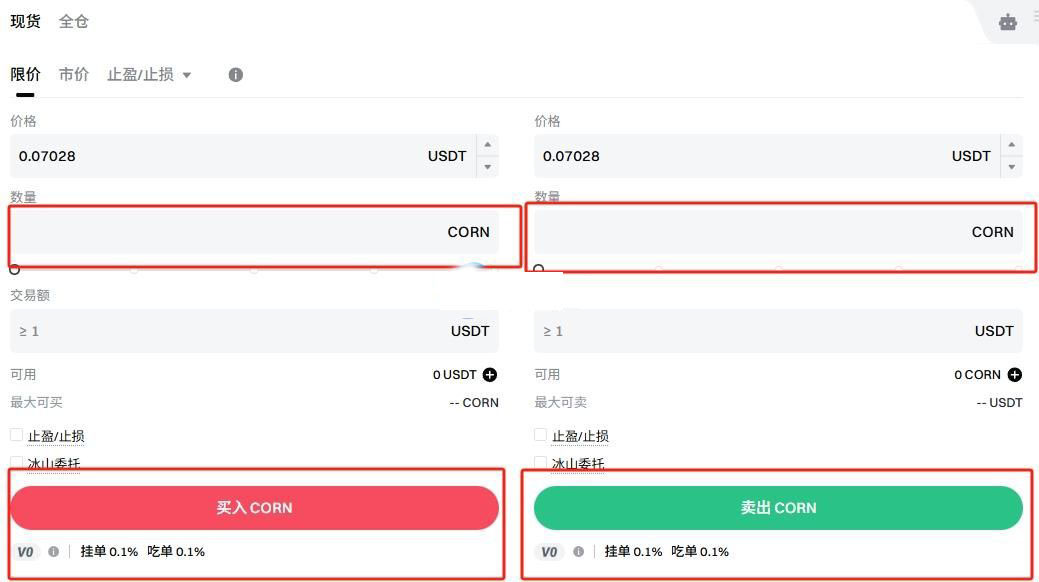Check 止盈/止损 on the sell side

pyautogui.click(x=539, y=434)
